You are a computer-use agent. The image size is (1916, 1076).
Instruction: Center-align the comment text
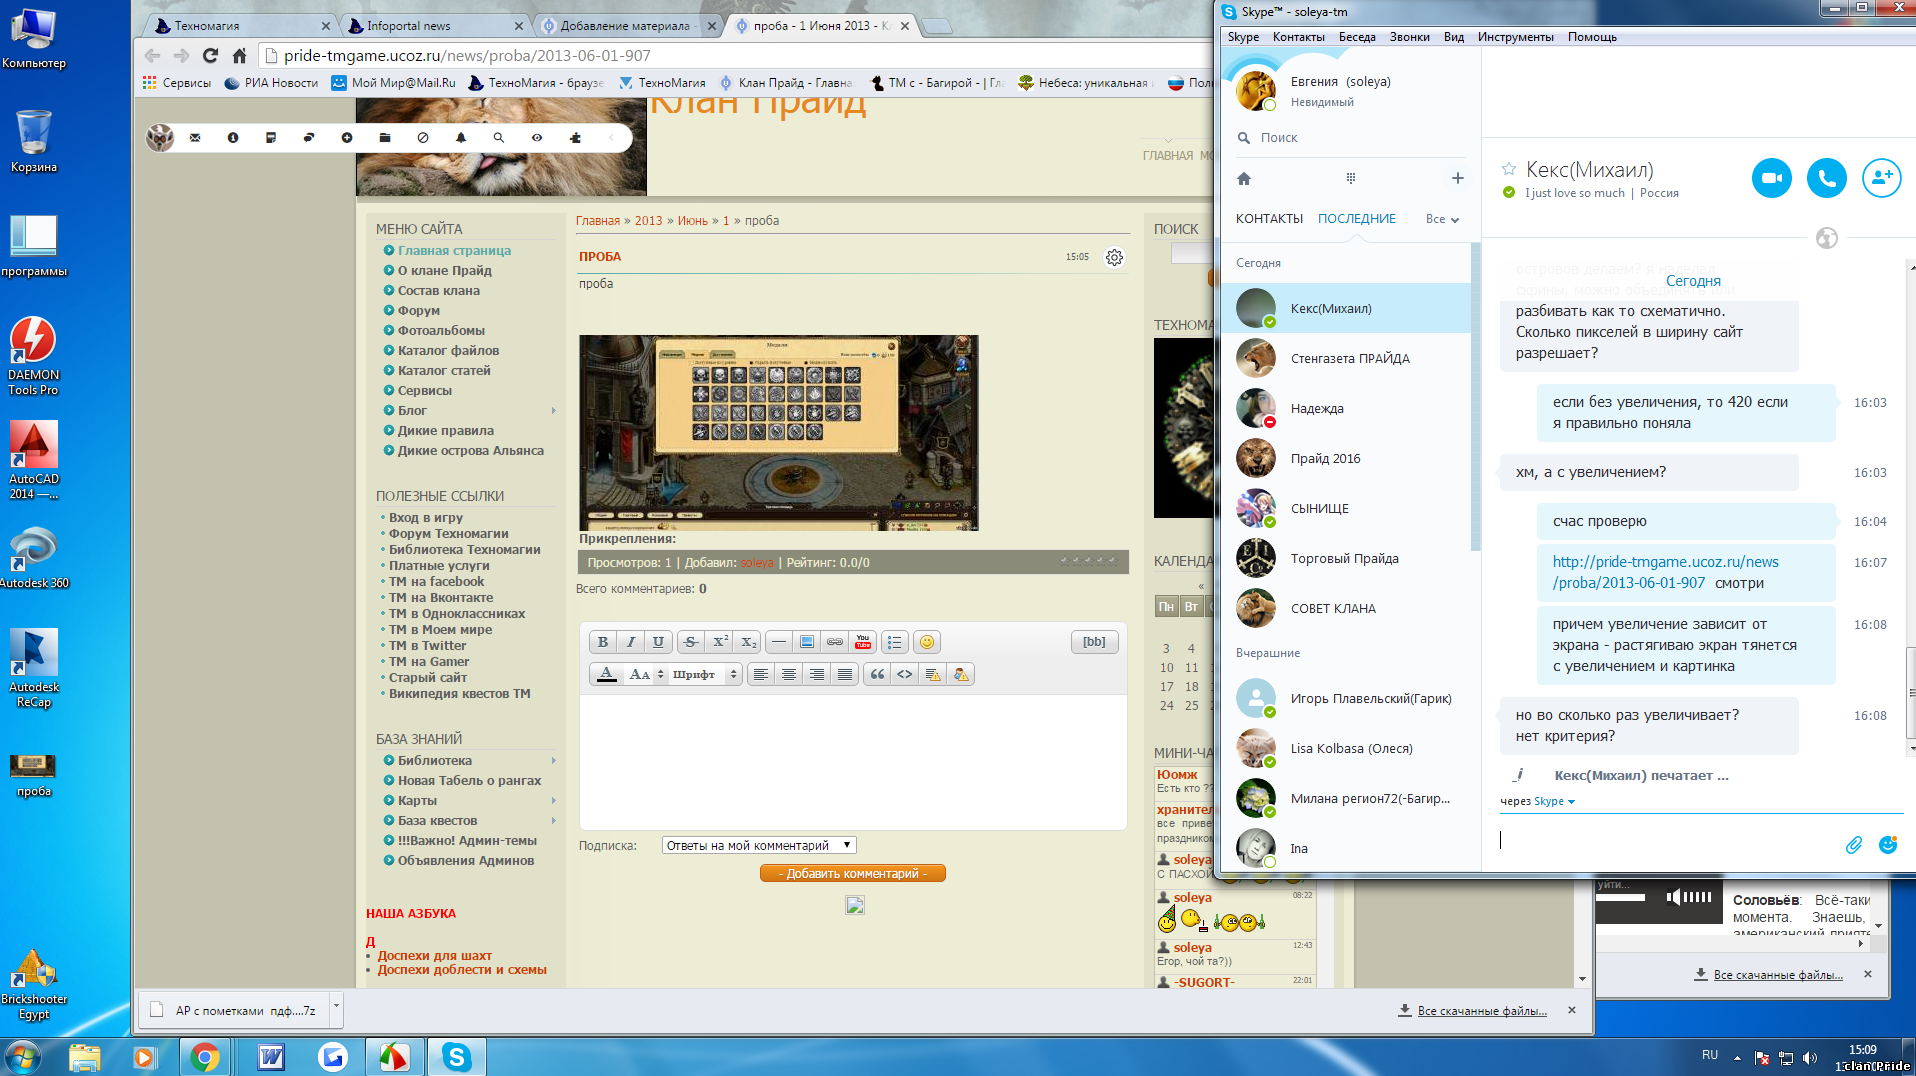coord(789,674)
